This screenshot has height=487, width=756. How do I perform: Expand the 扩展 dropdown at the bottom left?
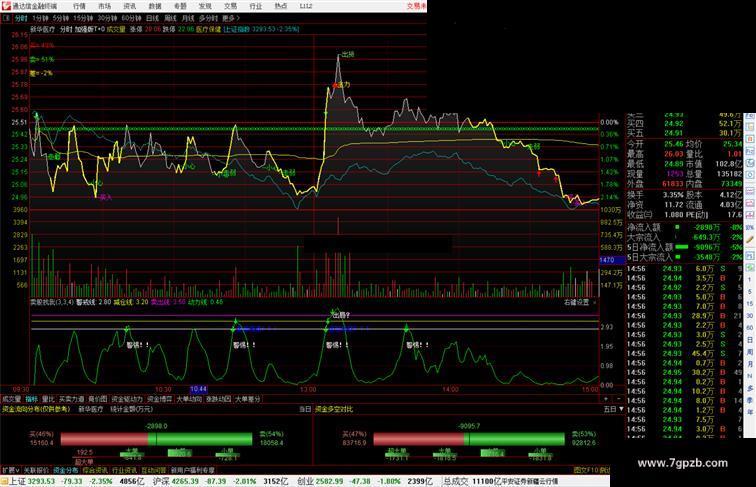click(x=10, y=470)
